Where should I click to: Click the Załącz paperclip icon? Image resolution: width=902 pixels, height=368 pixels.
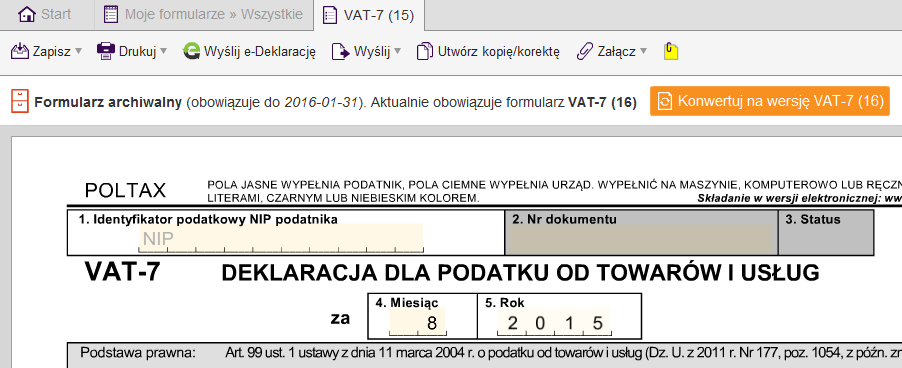pyautogui.click(x=584, y=51)
